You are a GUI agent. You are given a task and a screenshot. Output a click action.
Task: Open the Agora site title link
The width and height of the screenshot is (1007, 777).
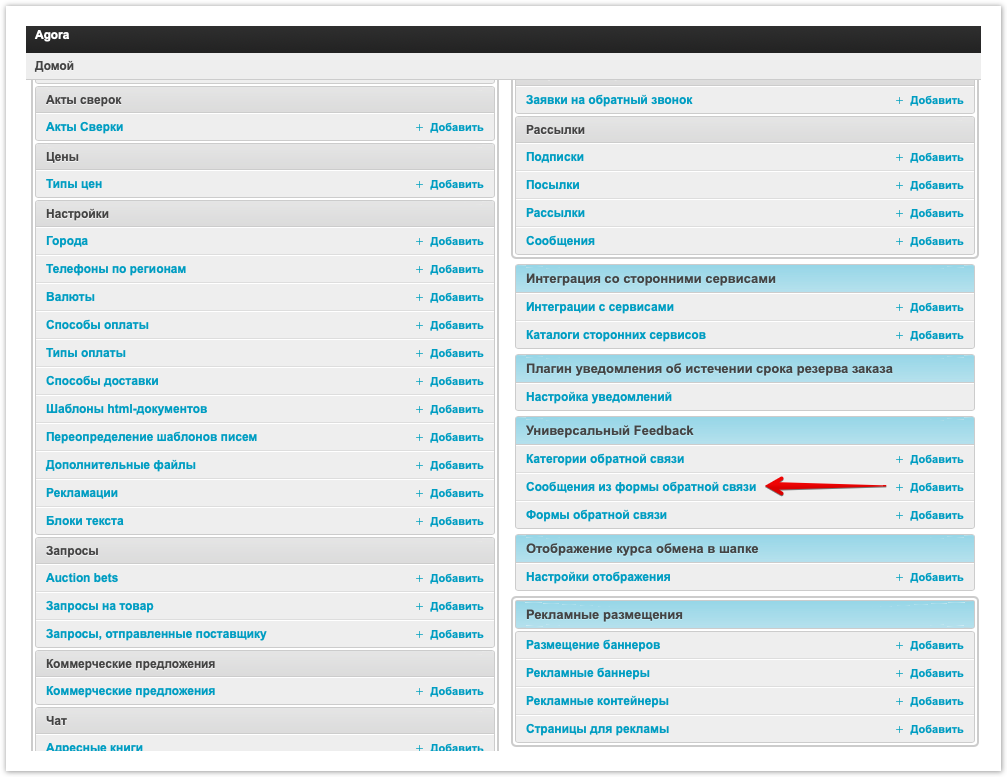[x=52, y=35]
